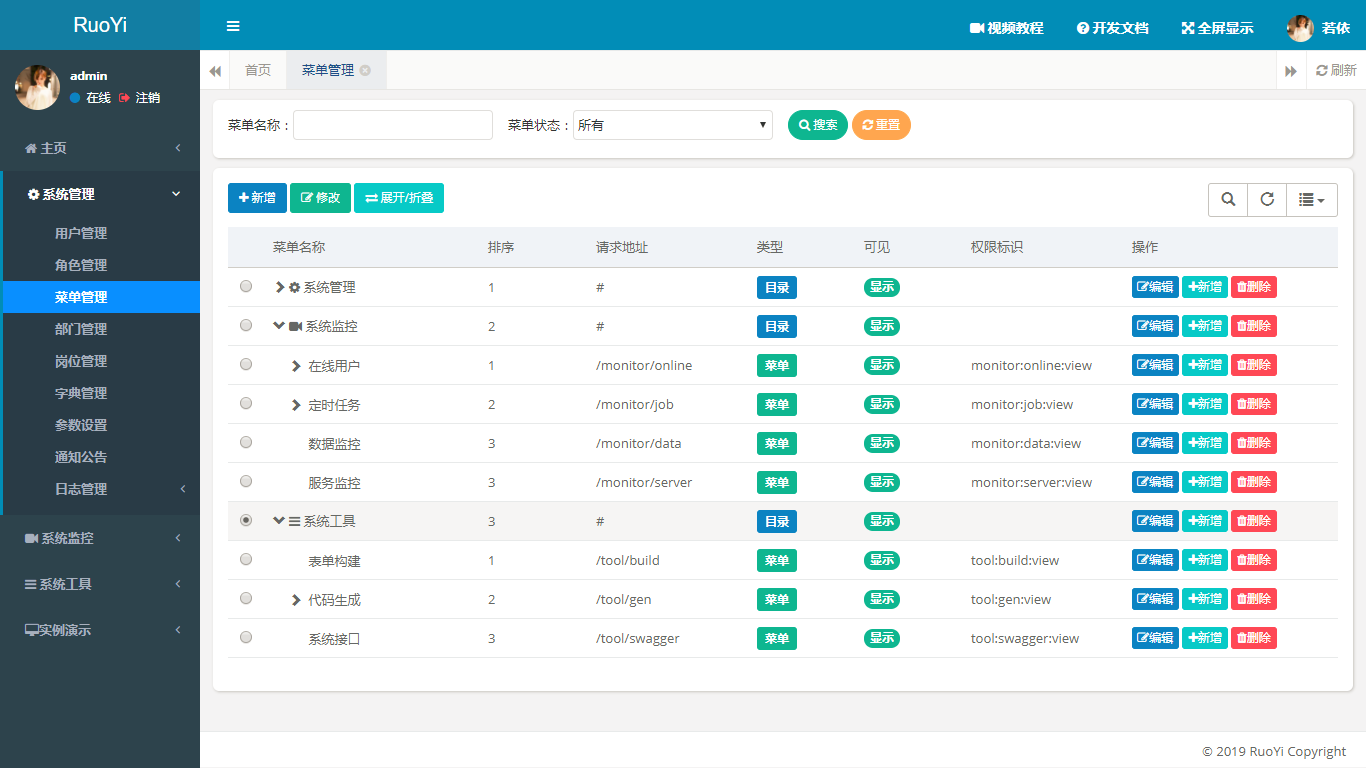Open the 菜单状态 status dropdown

(x=672, y=125)
